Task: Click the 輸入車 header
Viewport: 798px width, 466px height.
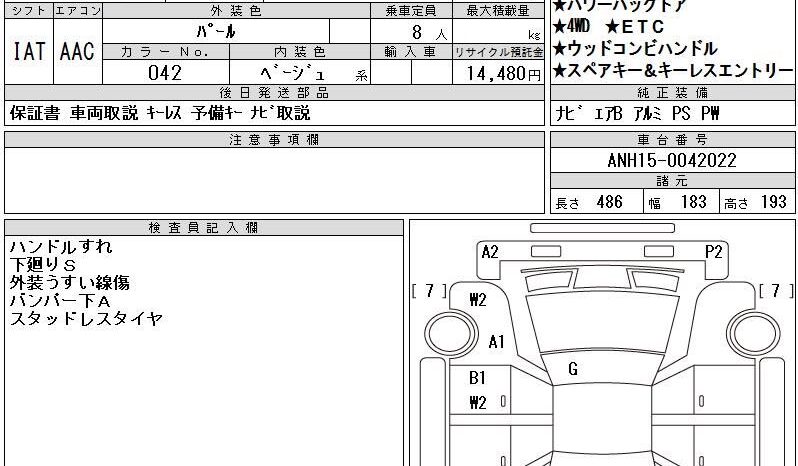Action: pyautogui.click(x=411, y=52)
